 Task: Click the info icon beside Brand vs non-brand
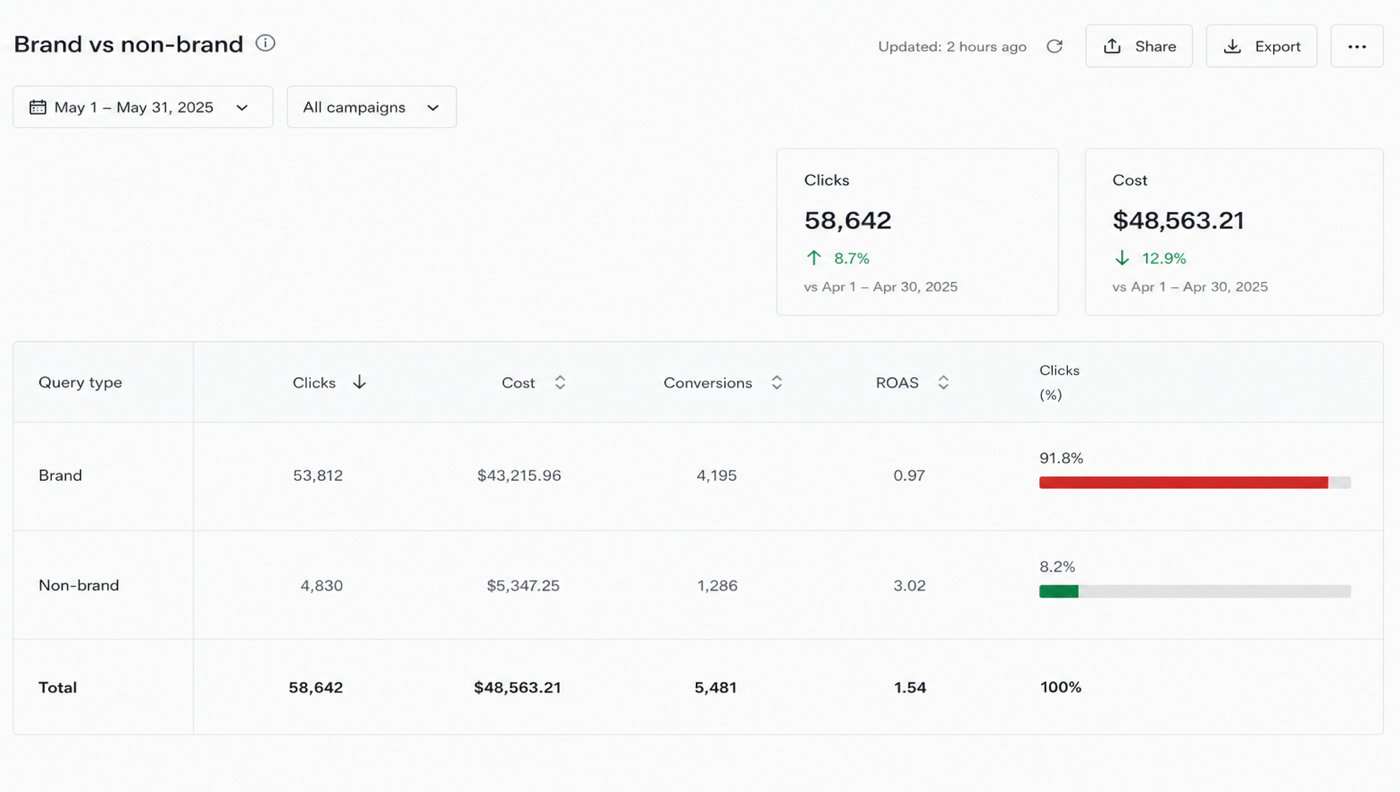[265, 43]
